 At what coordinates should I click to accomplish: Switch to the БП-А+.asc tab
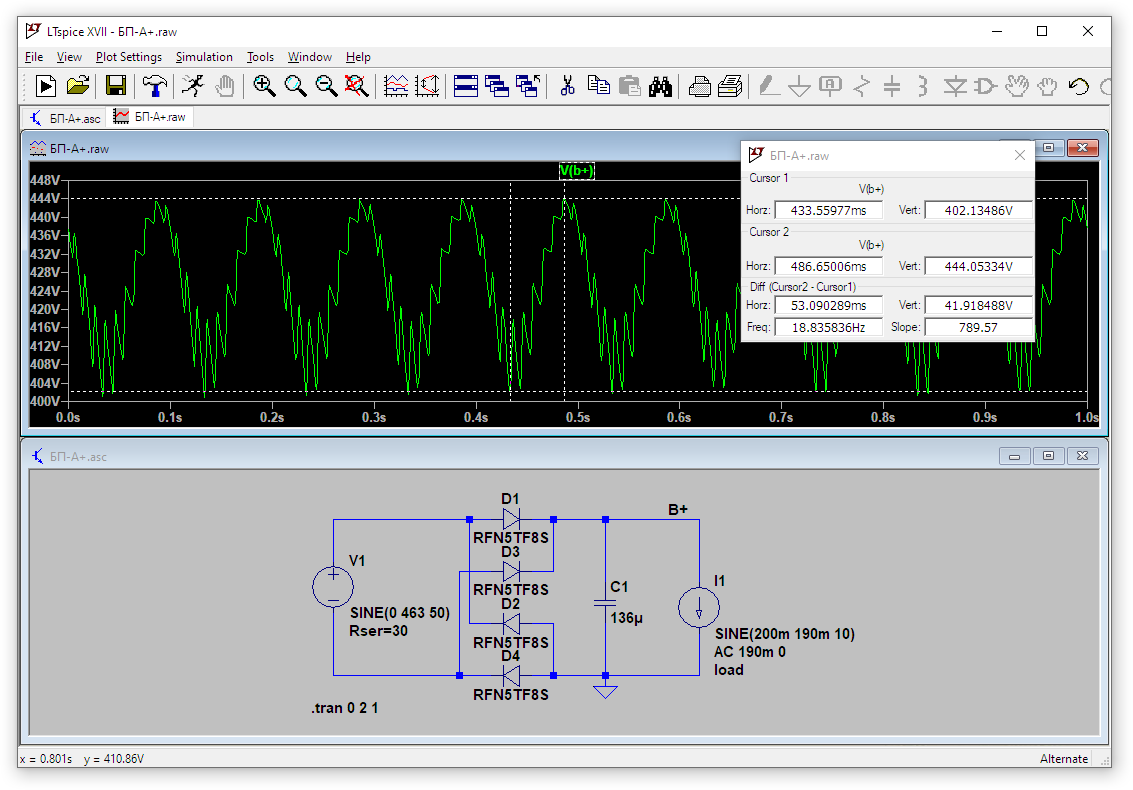[65, 118]
